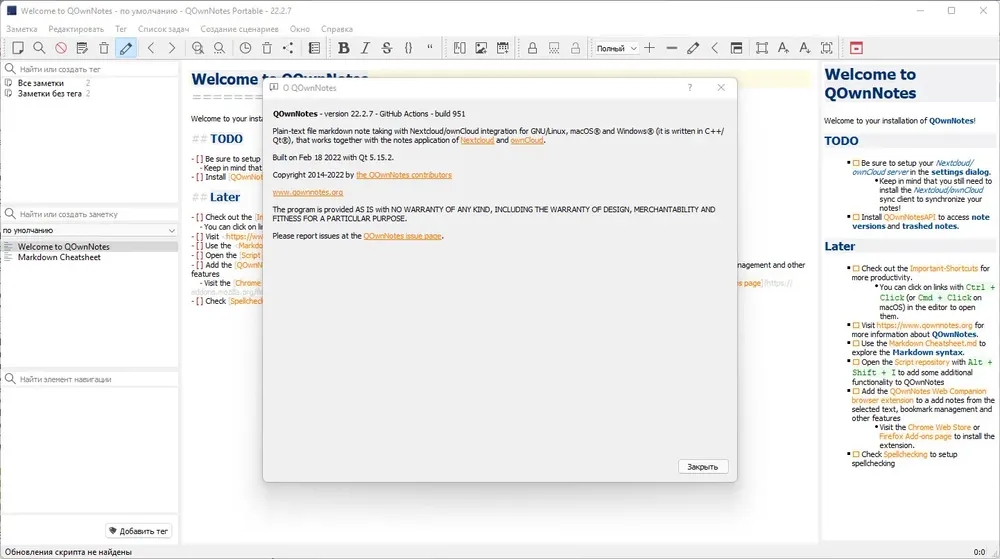Screen dimensions: 1000x559
Task: Select Markdown Cheatsheet in note list
Action: [x=59, y=258]
